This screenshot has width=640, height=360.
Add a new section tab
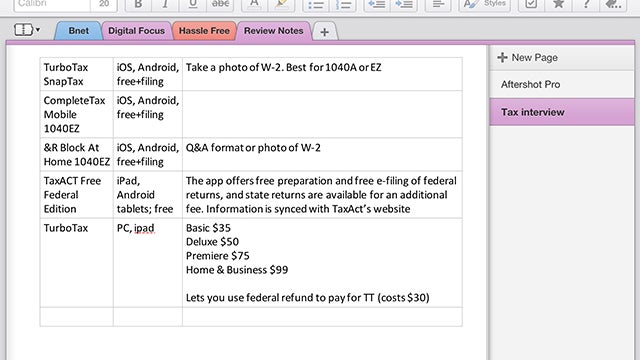tap(324, 32)
